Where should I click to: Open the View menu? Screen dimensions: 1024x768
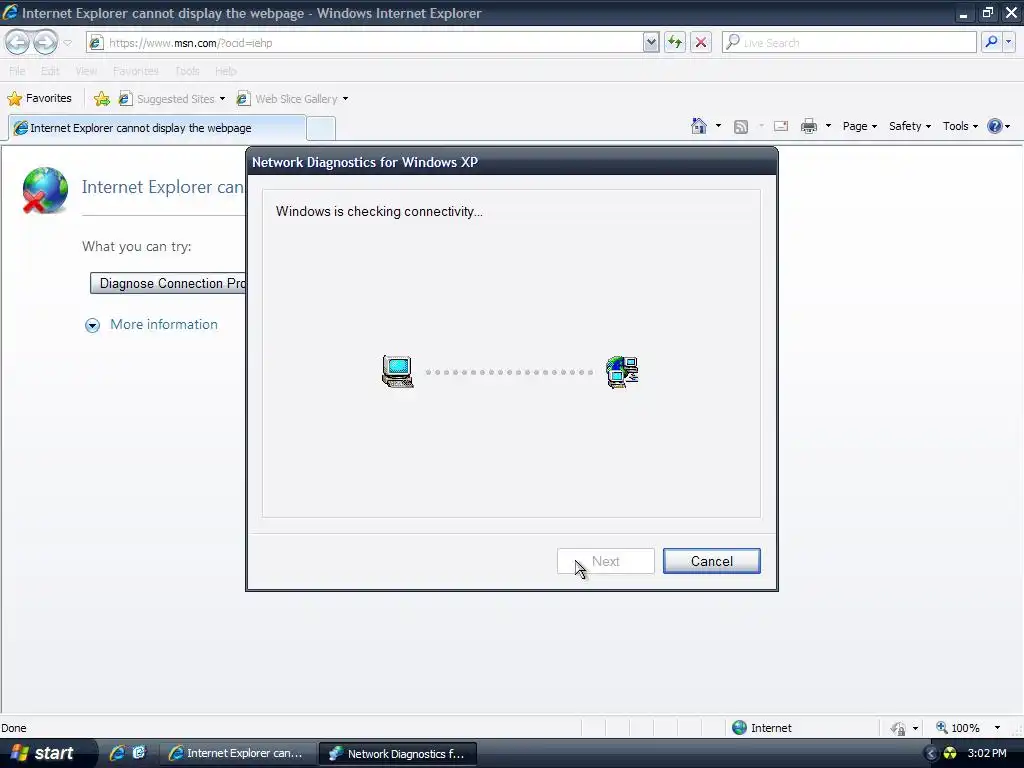click(86, 71)
